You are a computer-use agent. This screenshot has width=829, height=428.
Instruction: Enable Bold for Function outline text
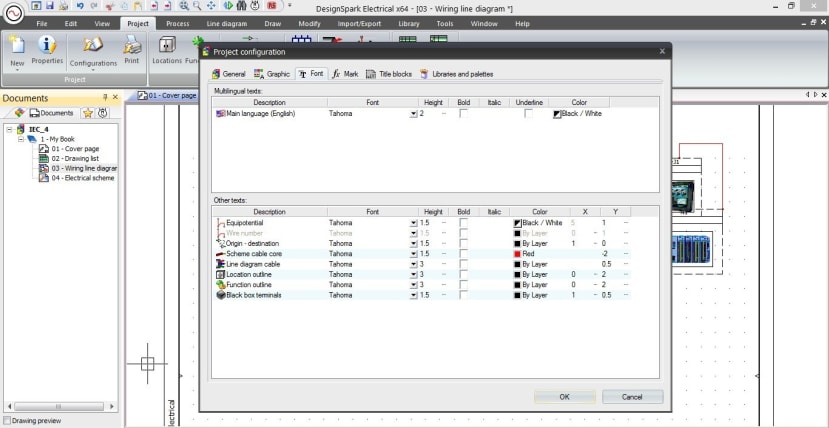click(464, 285)
